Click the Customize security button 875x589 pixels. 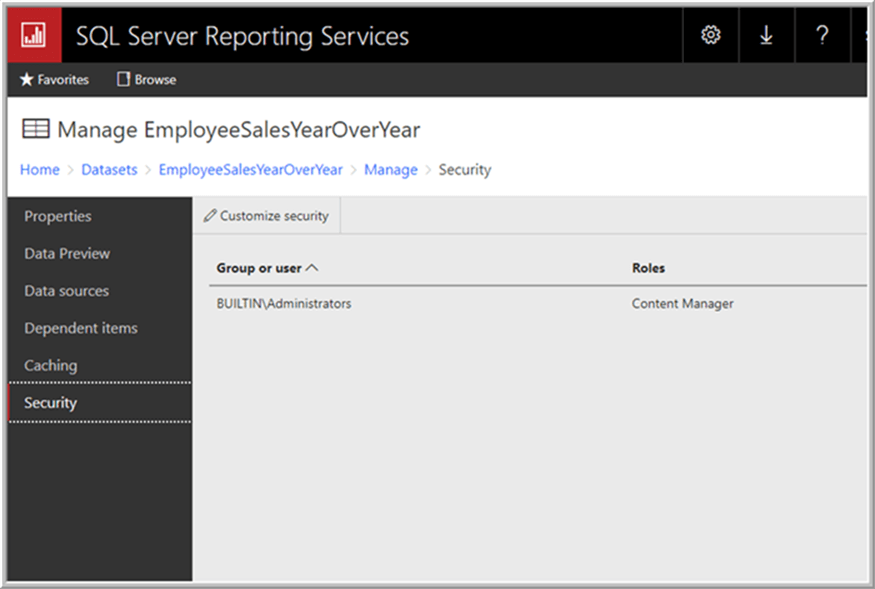pos(266,216)
